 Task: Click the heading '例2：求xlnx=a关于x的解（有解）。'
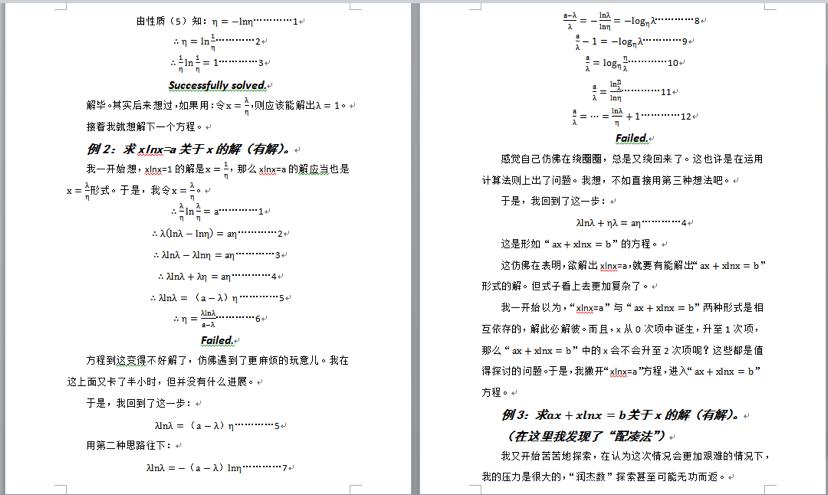coord(190,149)
